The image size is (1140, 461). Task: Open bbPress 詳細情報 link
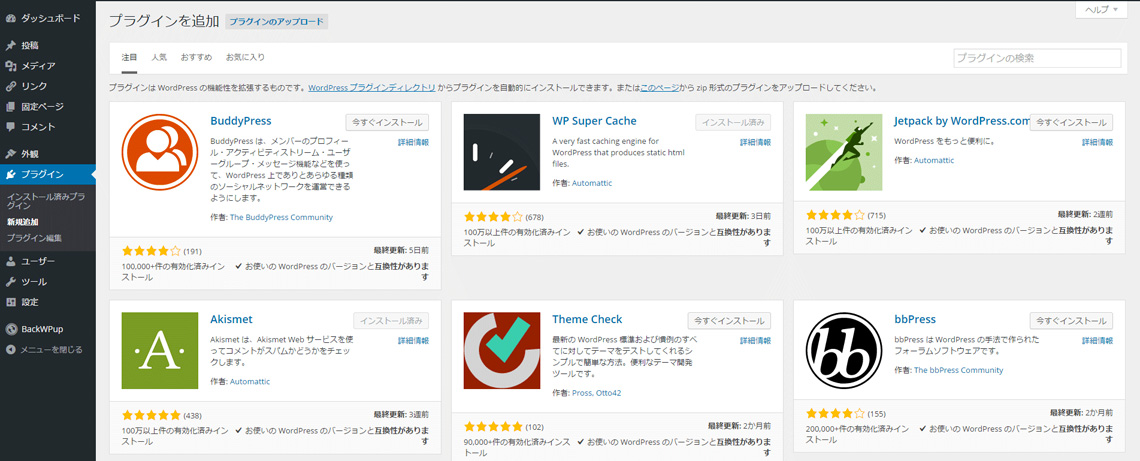tap(1097, 340)
